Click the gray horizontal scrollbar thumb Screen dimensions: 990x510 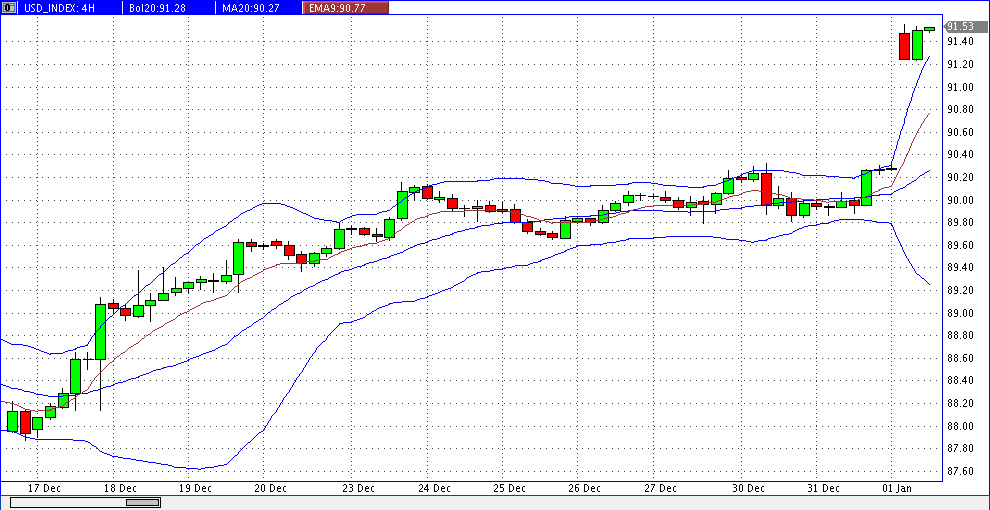click(x=143, y=502)
